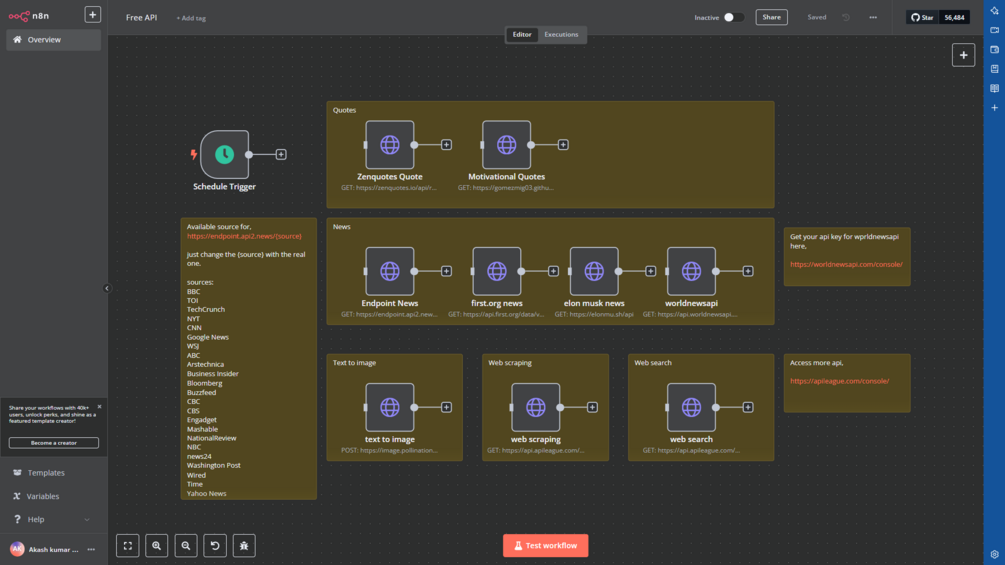Open the Endpoint News node
1005x565 pixels.
[x=390, y=271]
